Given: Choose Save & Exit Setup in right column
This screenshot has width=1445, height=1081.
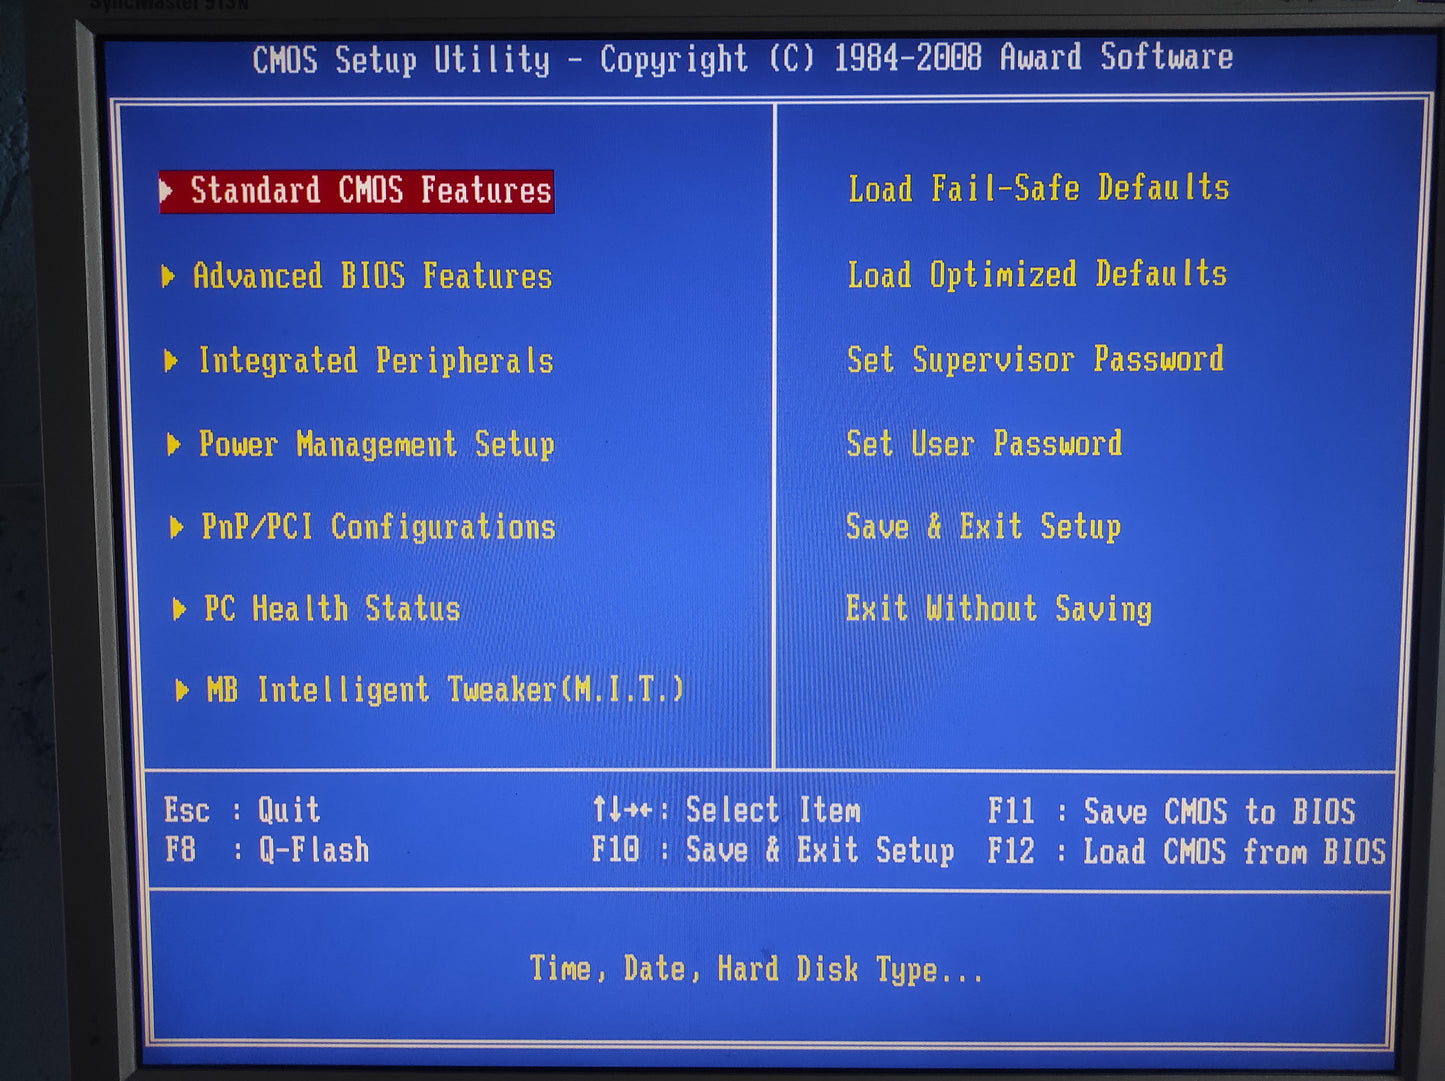Looking at the screenshot, I should pos(983,526).
